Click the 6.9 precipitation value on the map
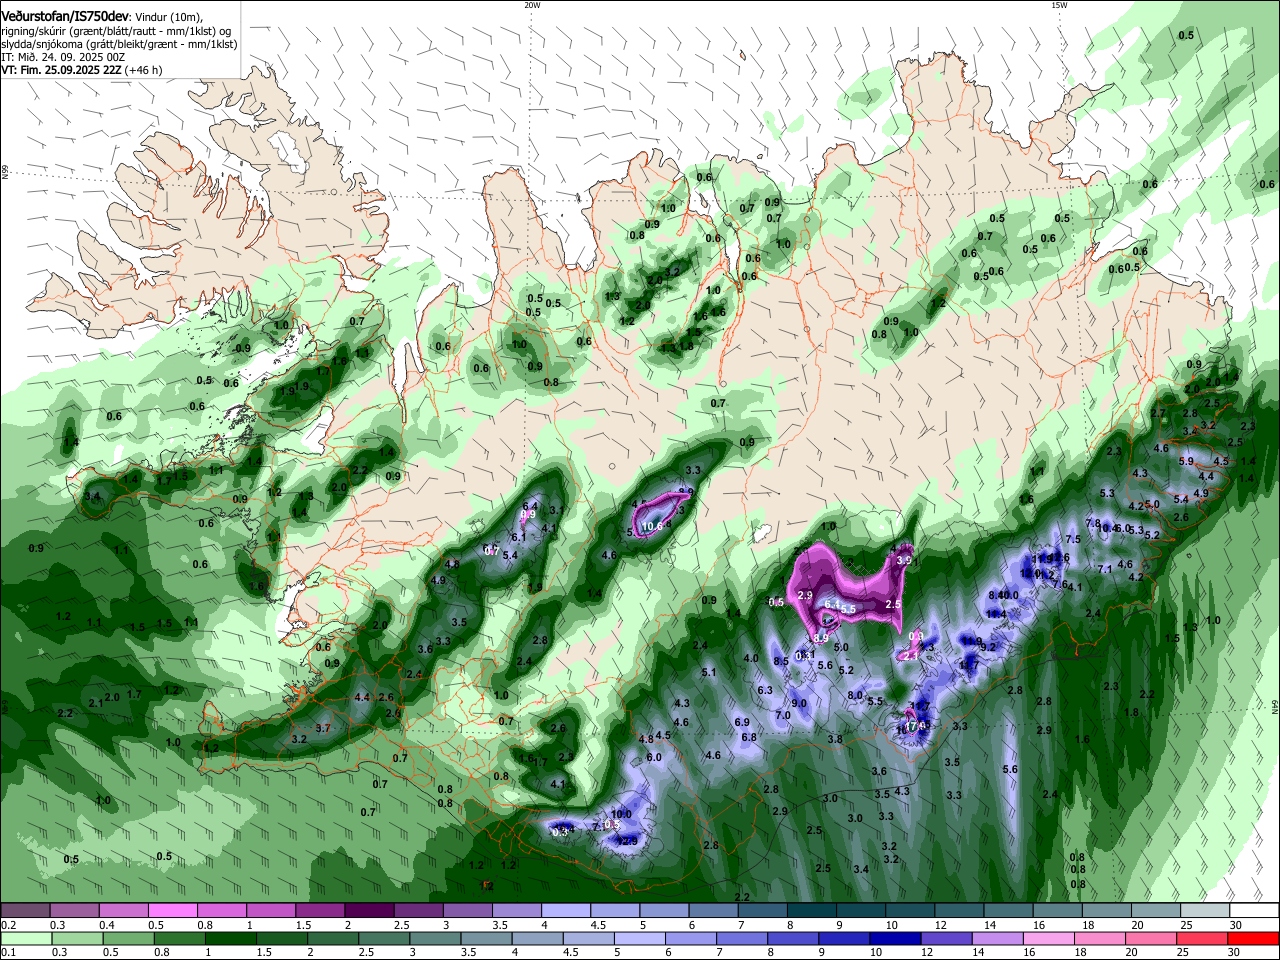1280x960 pixels. (x=742, y=722)
